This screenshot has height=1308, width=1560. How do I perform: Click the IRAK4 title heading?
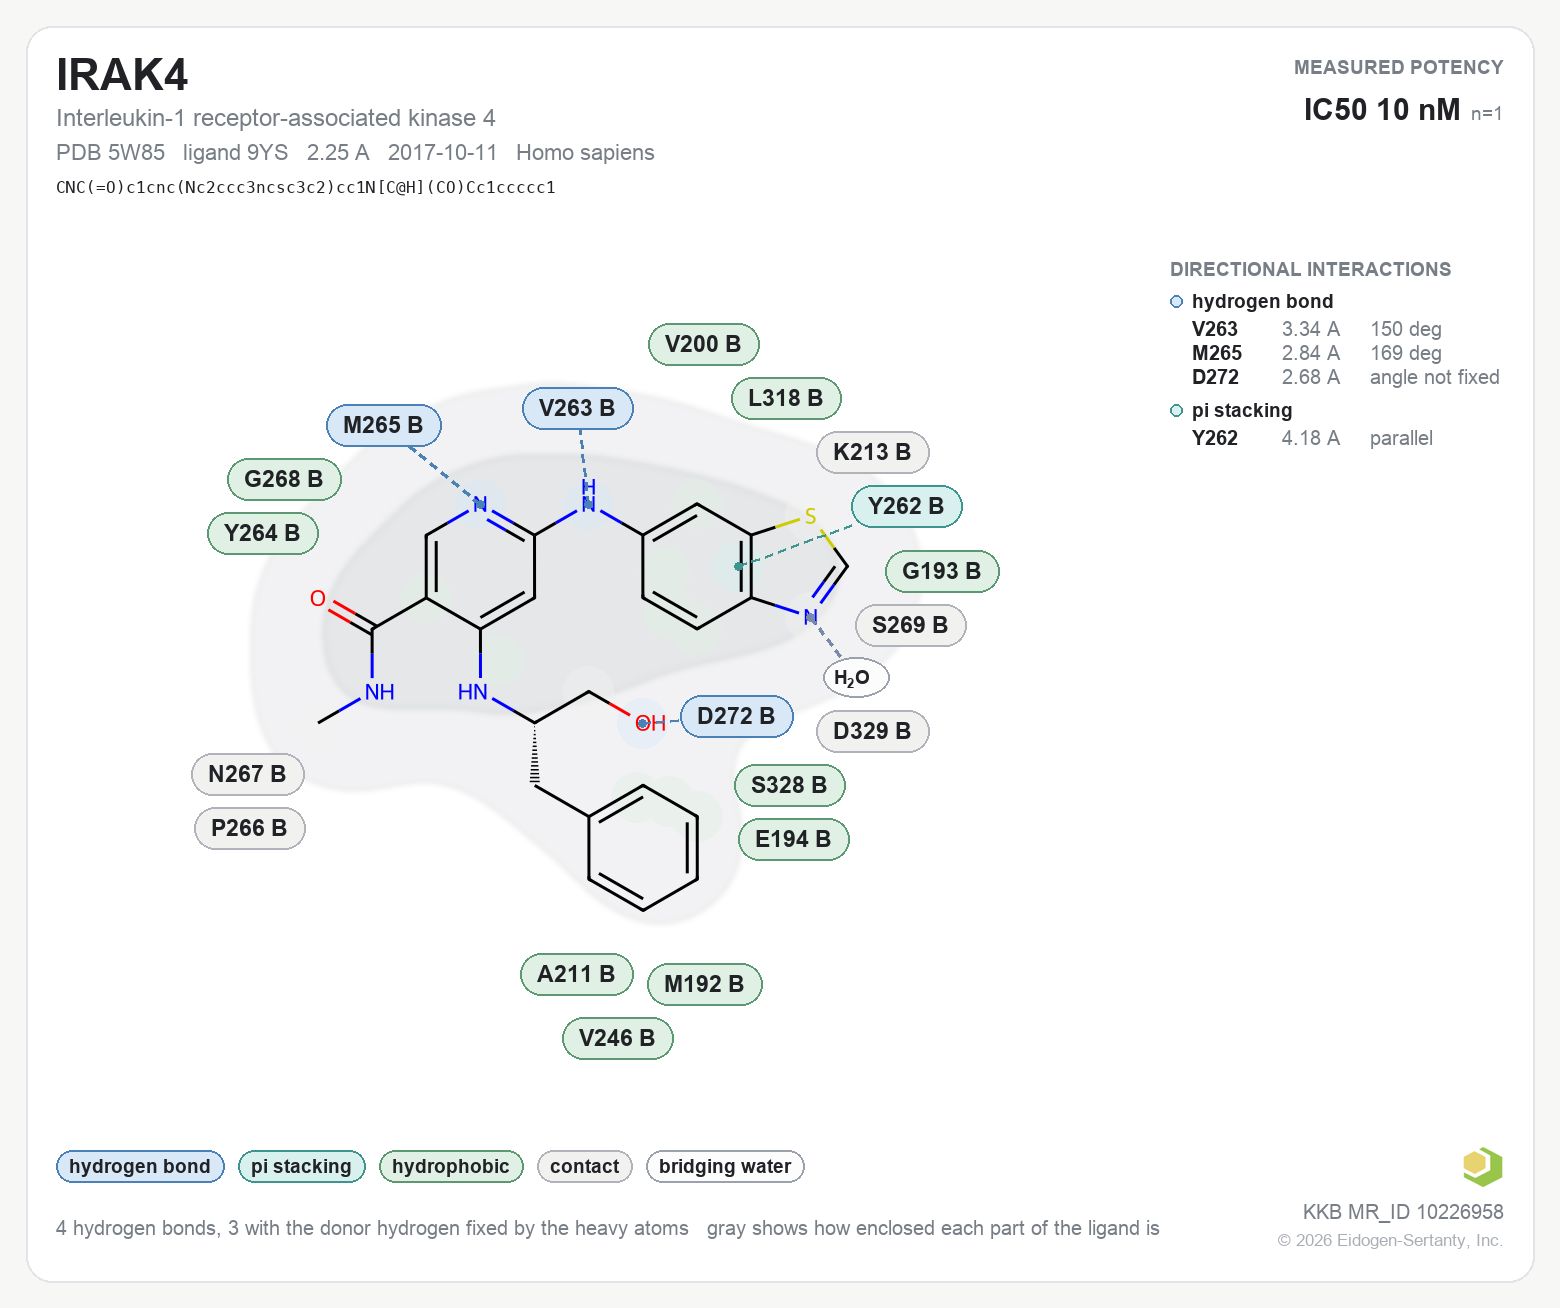[x=122, y=75]
